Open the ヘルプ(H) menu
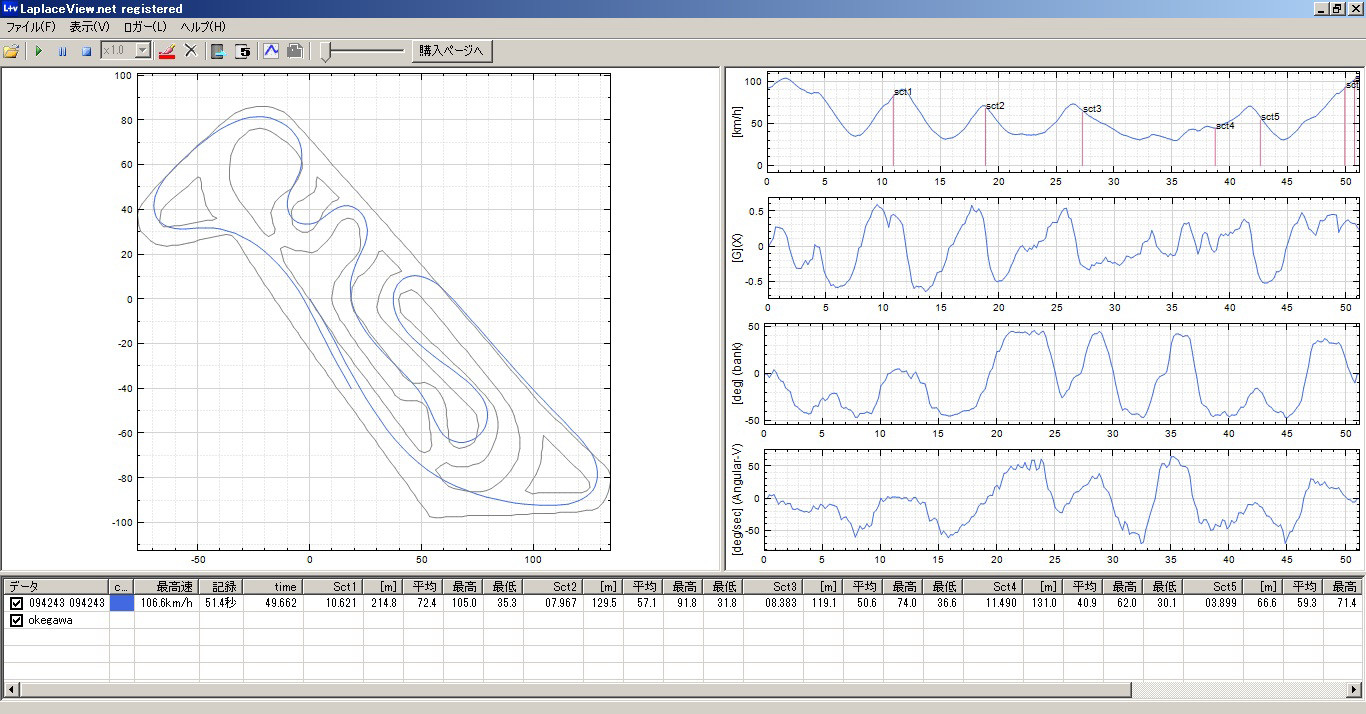The image size is (1366, 714). [203, 27]
